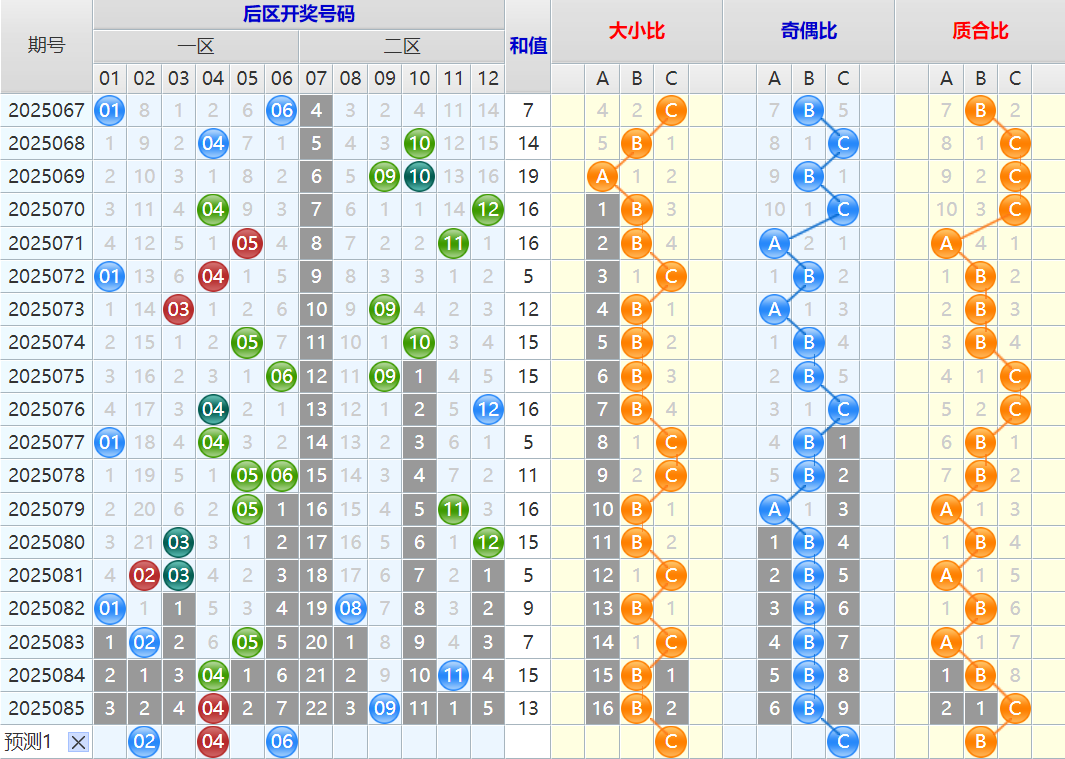
Task: Click gray 16 cell in 2025085 大小比
Action: (x=602, y=708)
